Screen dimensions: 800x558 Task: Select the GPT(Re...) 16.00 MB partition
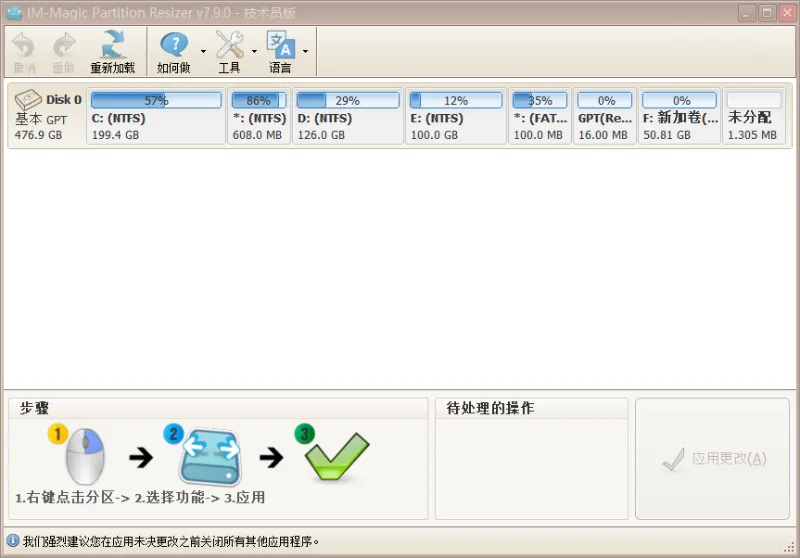(605, 116)
